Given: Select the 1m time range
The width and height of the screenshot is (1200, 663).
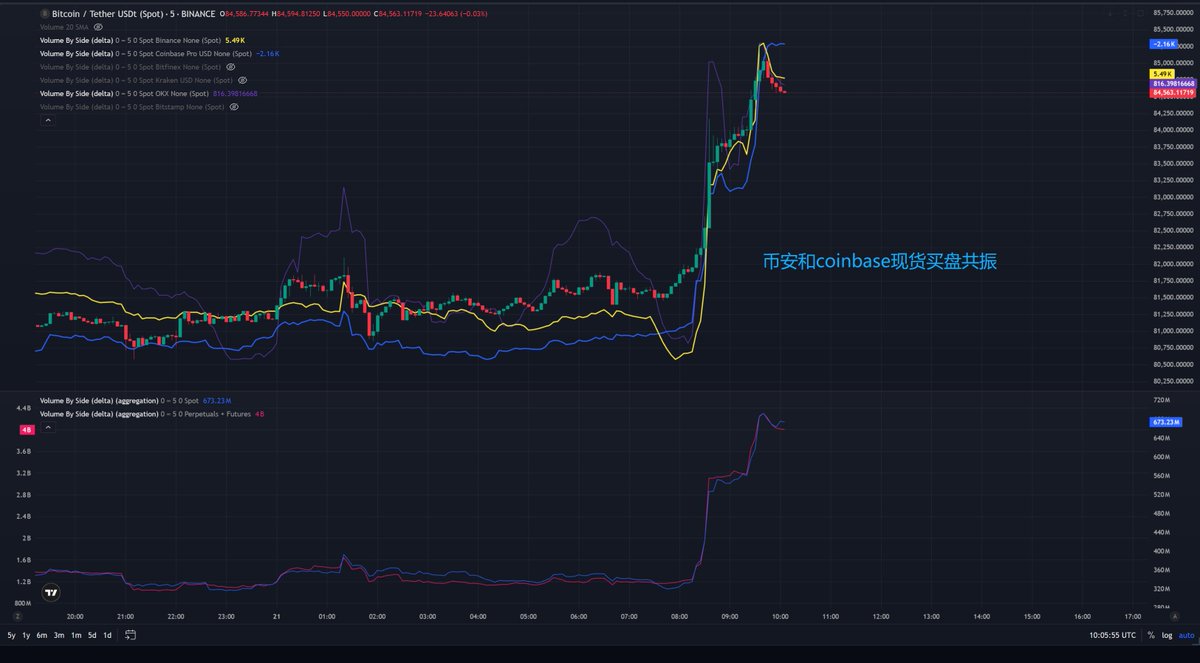Looking at the screenshot, I should 76,635.
